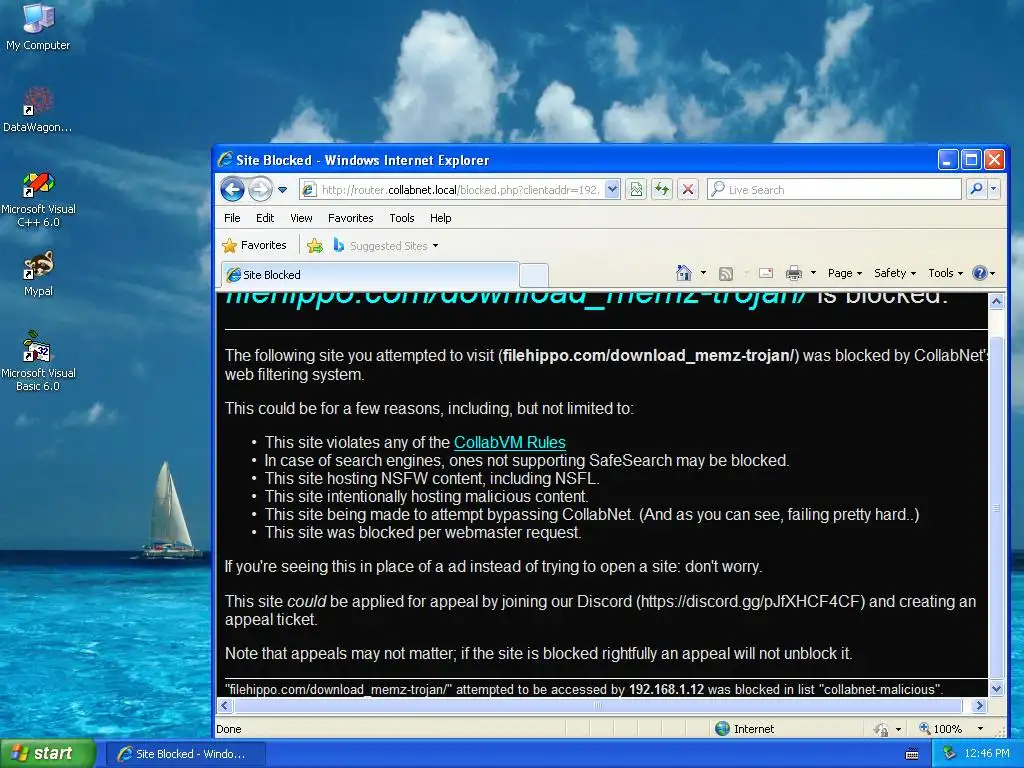Image resolution: width=1024 pixels, height=768 pixels.
Task: Click the vertical scrollbar down arrow
Action: pos(996,688)
